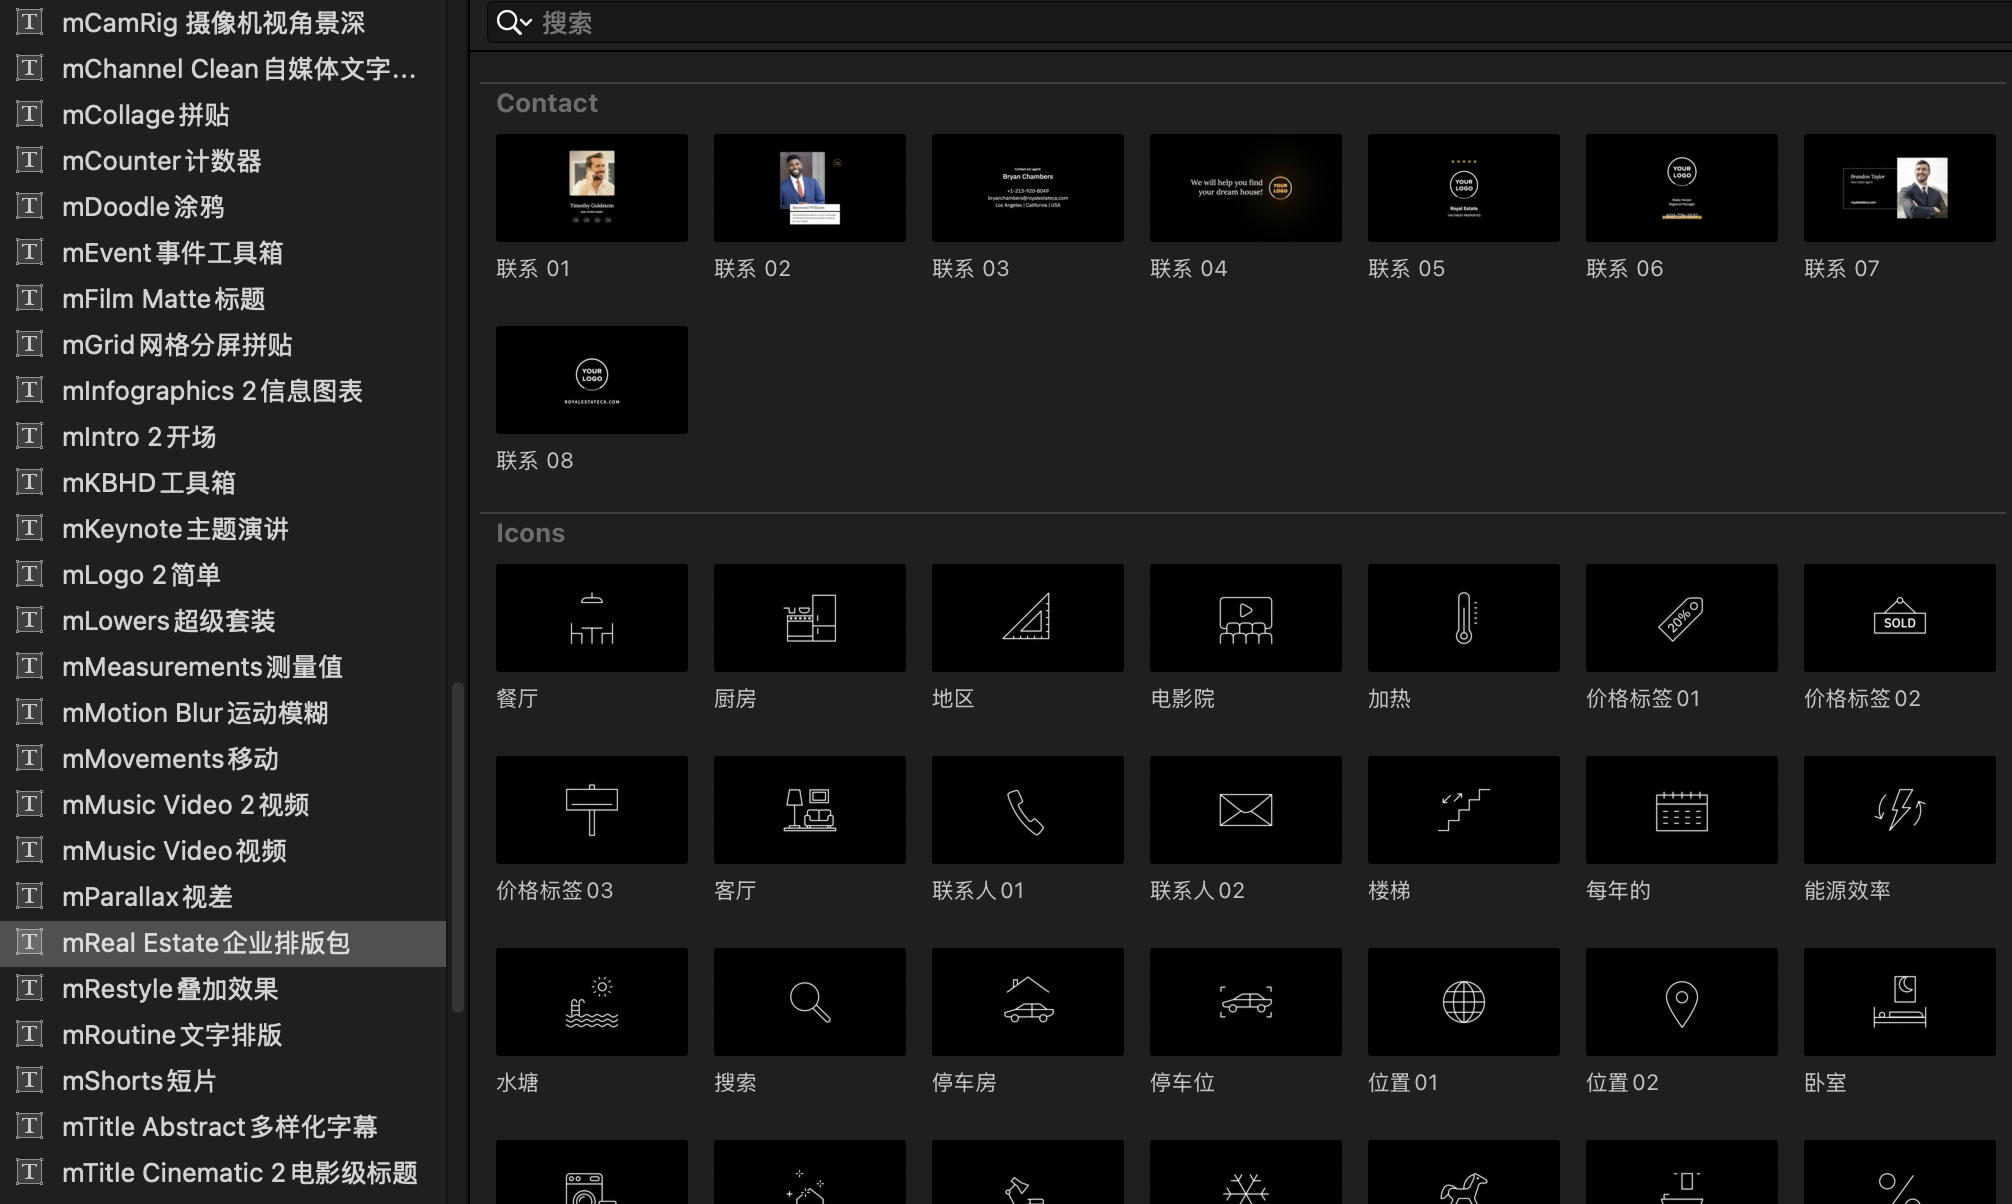Select mTitle Abstract 多样化字幕 category
The width and height of the screenshot is (2012, 1204).
pyautogui.click(x=223, y=1127)
